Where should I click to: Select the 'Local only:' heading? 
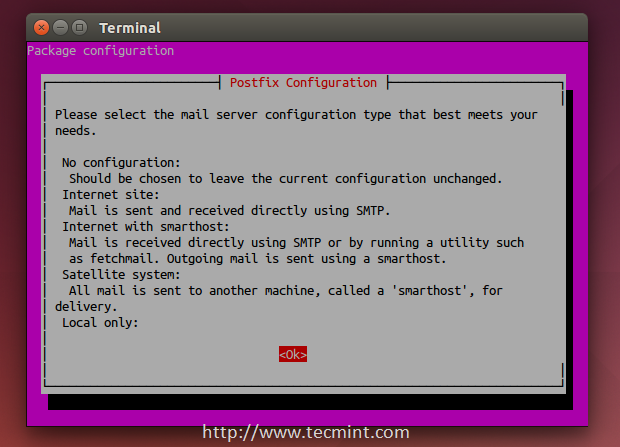(100, 323)
